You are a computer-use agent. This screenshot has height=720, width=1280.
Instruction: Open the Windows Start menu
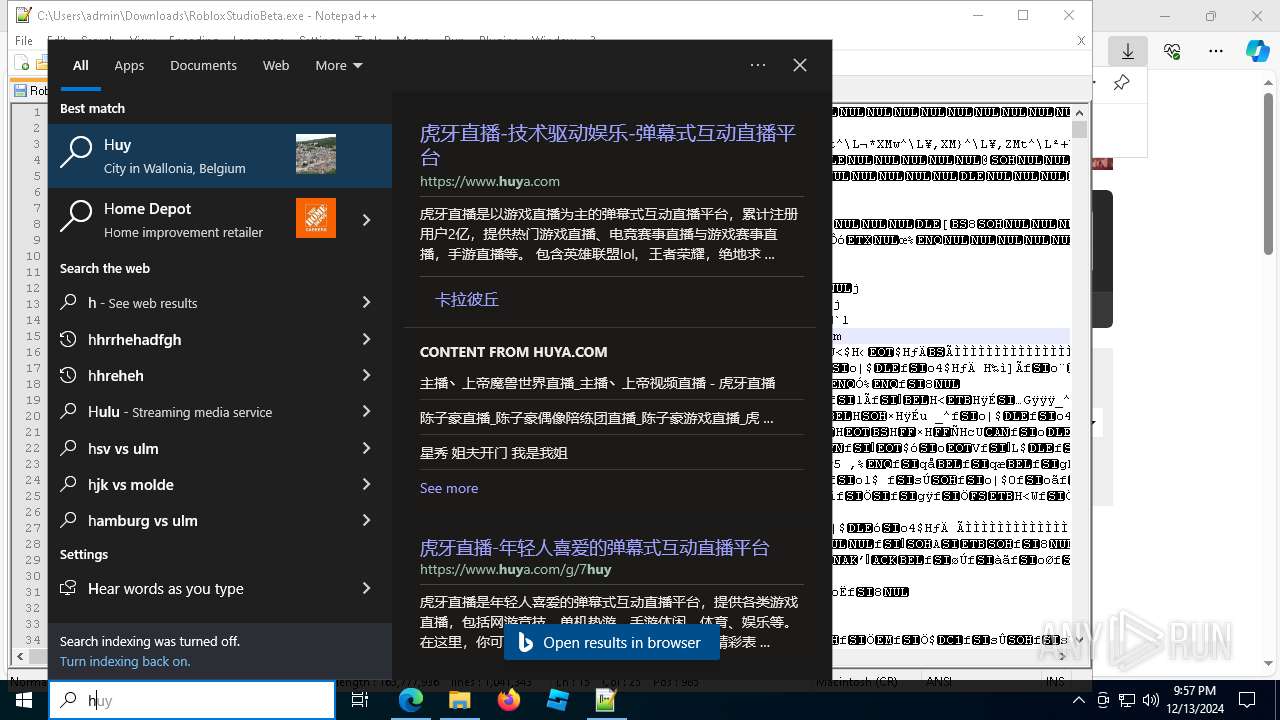click(23, 700)
